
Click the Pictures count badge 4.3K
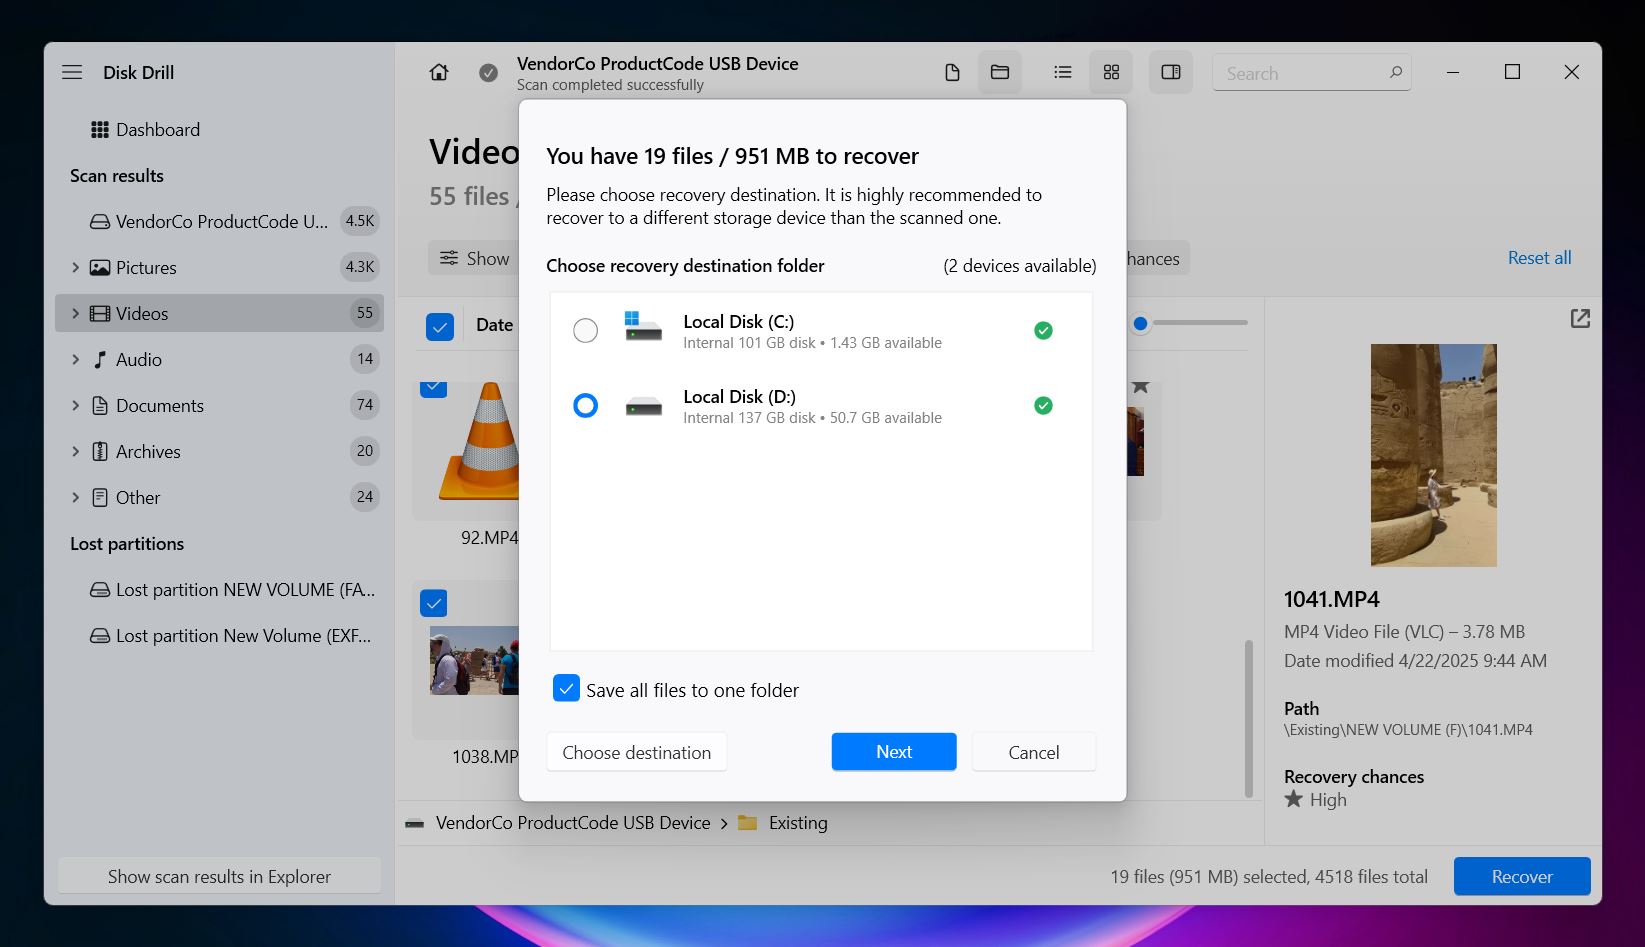360,267
